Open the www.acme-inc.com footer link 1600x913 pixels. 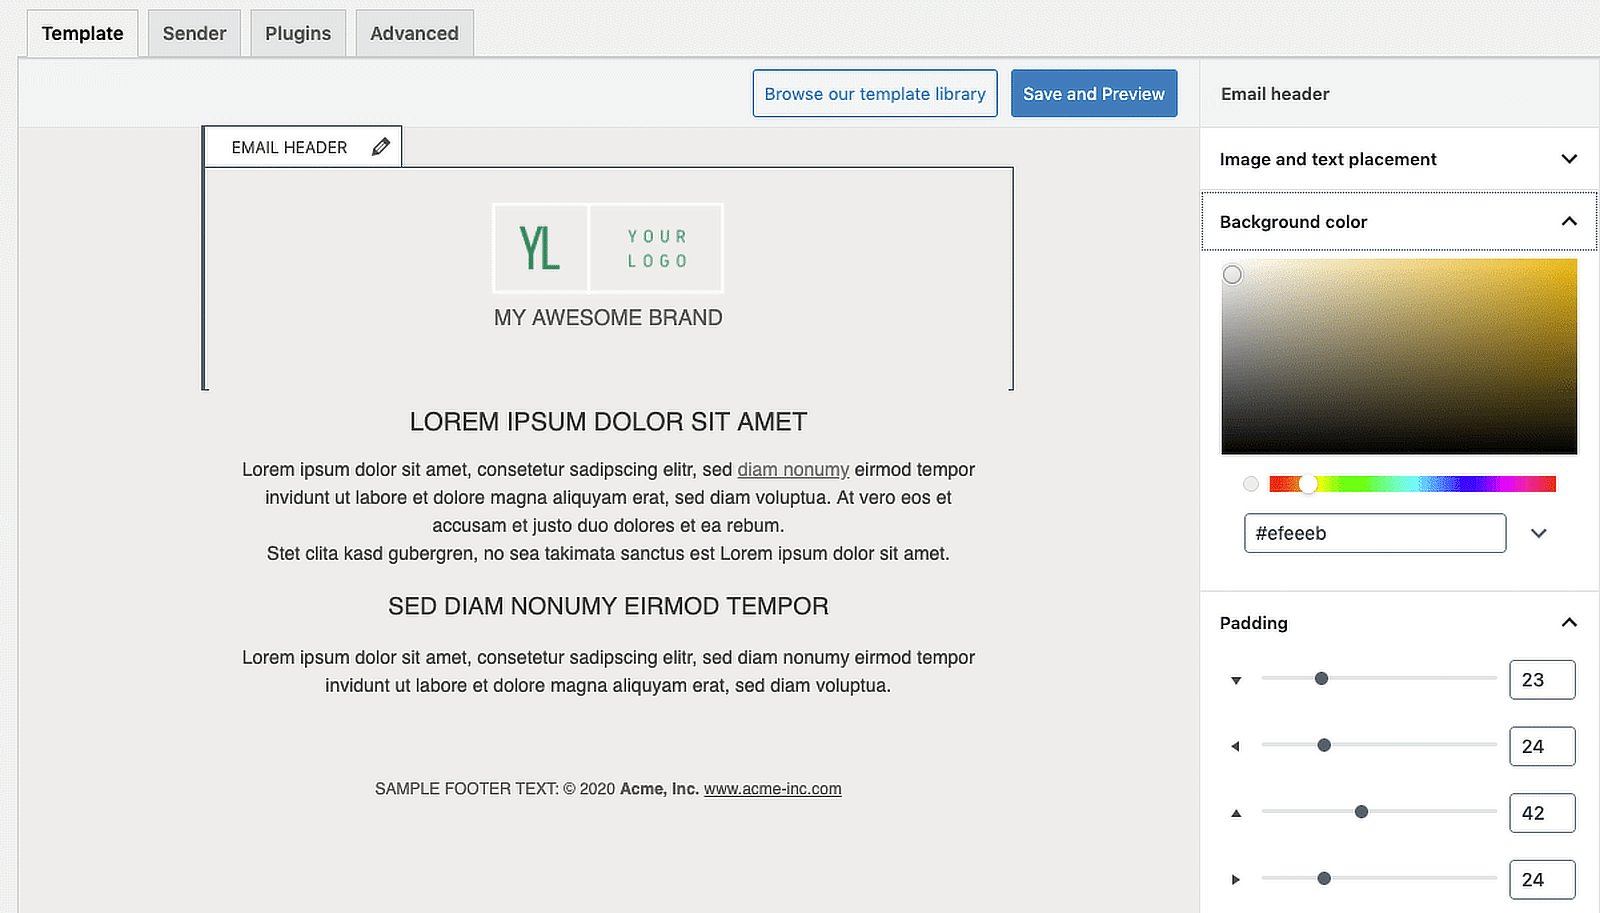point(772,788)
